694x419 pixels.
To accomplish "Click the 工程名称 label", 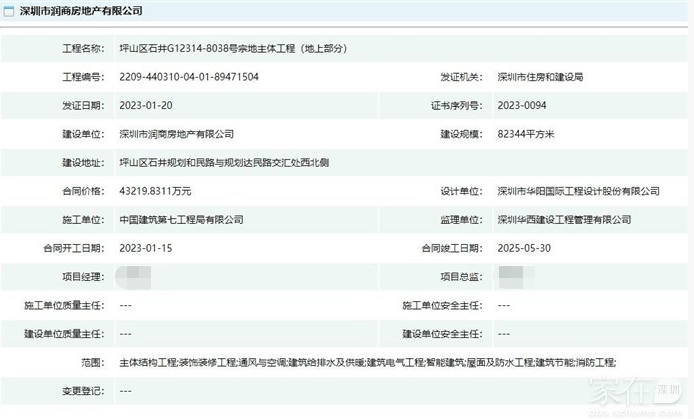I will pos(83,48).
